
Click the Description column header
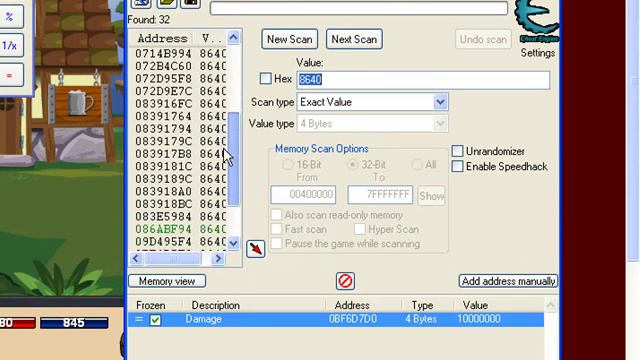(x=216, y=305)
